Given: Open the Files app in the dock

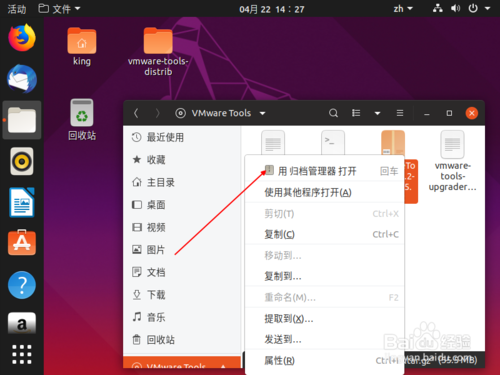Looking at the screenshot, I should [22, 120].
